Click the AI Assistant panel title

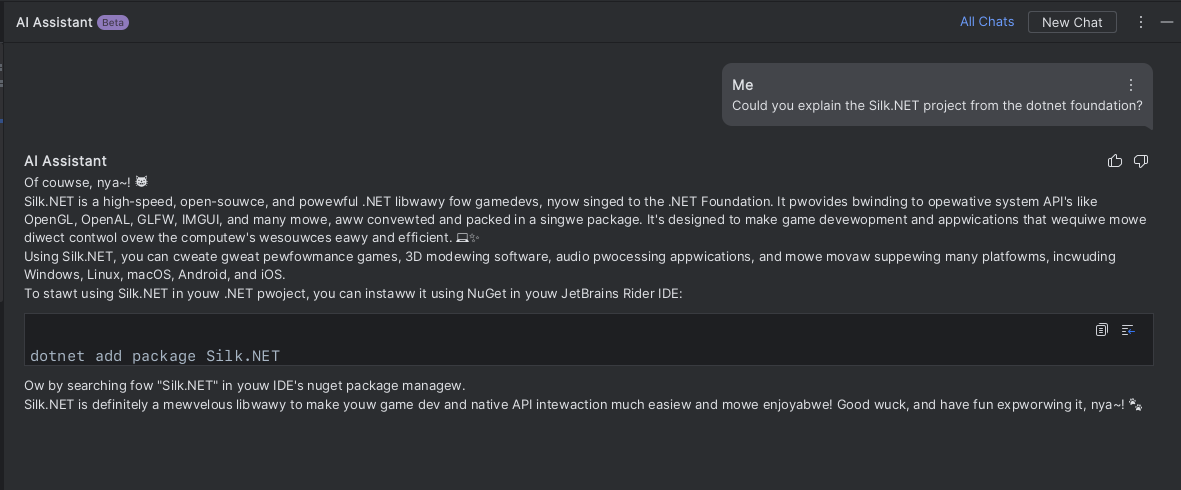54,22
